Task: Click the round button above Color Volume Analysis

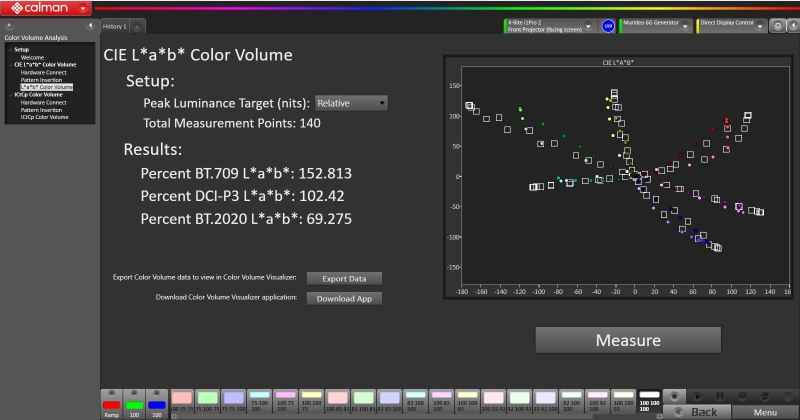Action: [x=9, y=25]
